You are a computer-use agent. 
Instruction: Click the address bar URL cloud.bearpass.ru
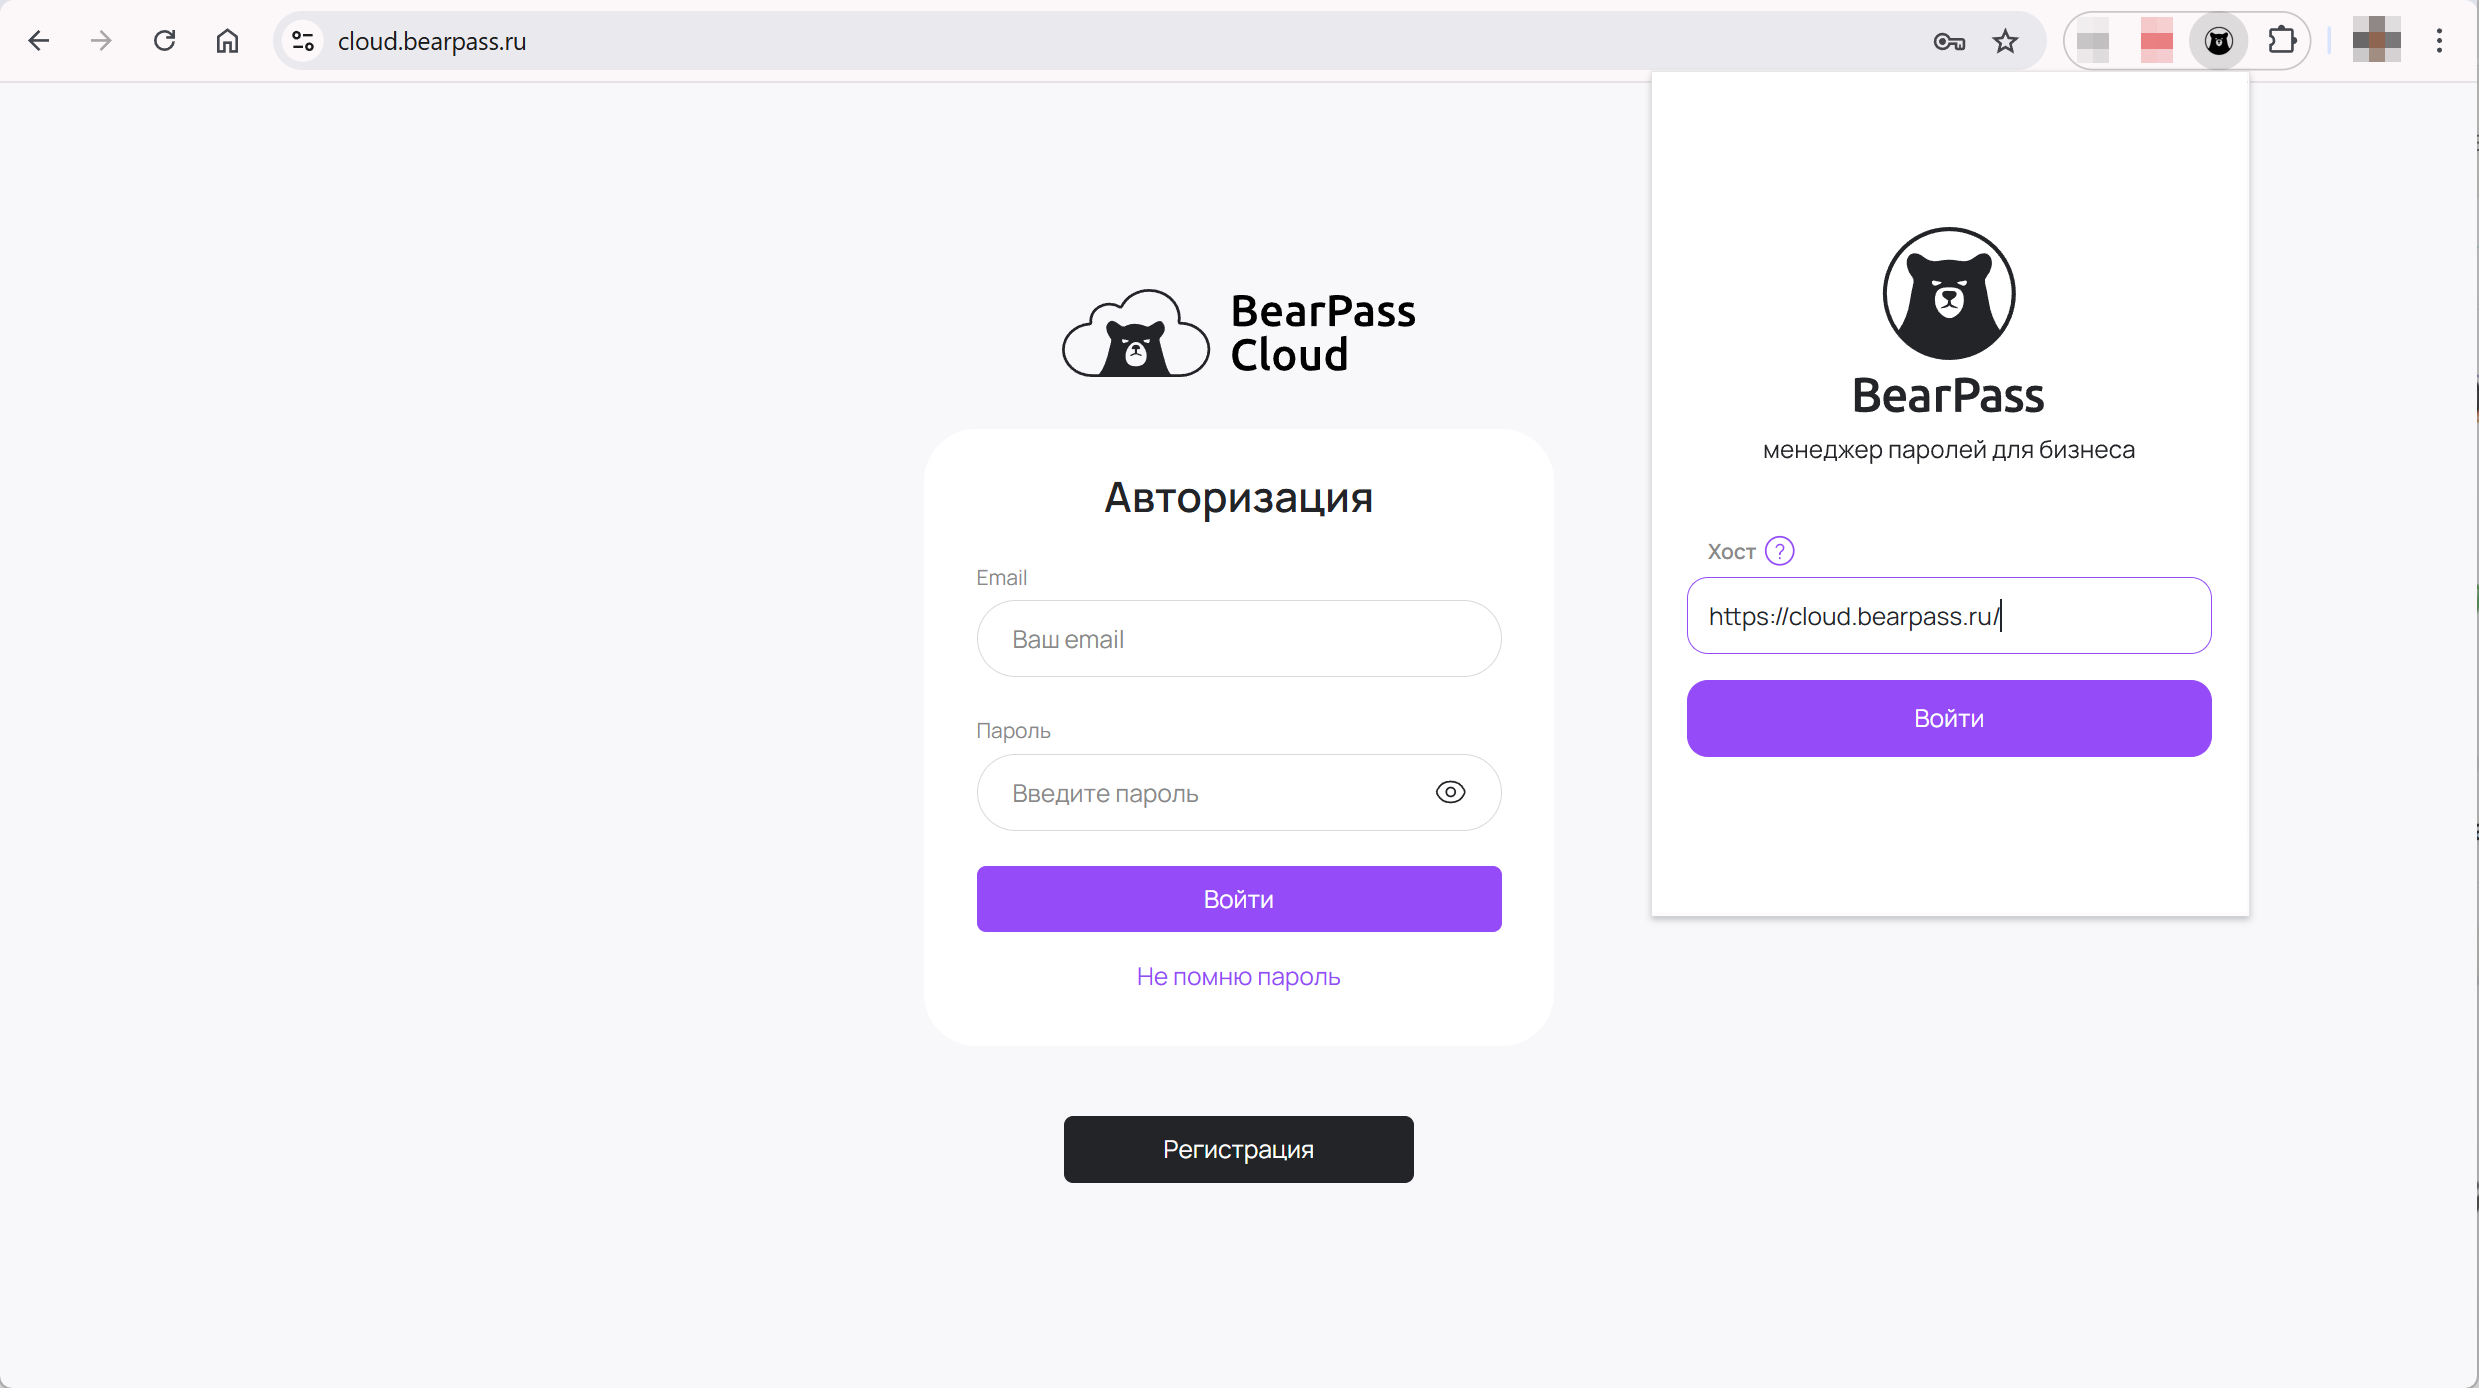432,41
